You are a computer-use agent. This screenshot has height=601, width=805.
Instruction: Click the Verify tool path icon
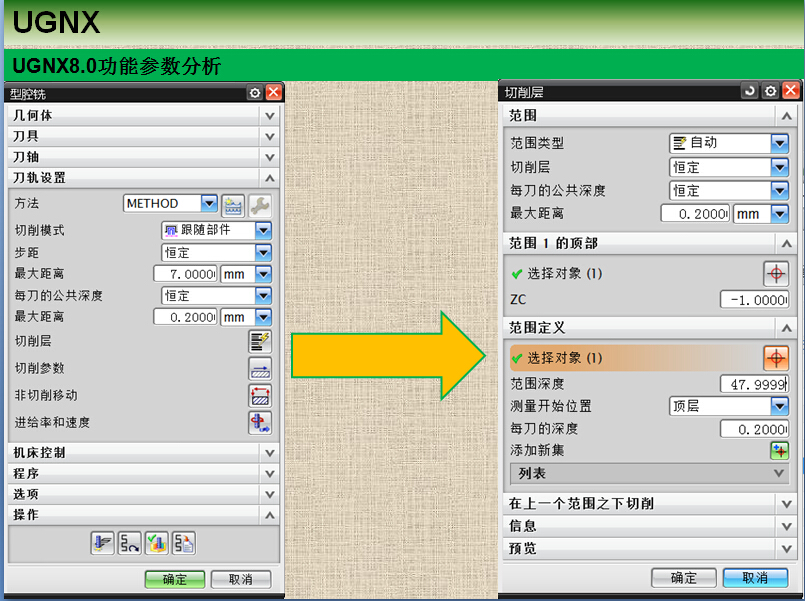(x=157, y=543)
